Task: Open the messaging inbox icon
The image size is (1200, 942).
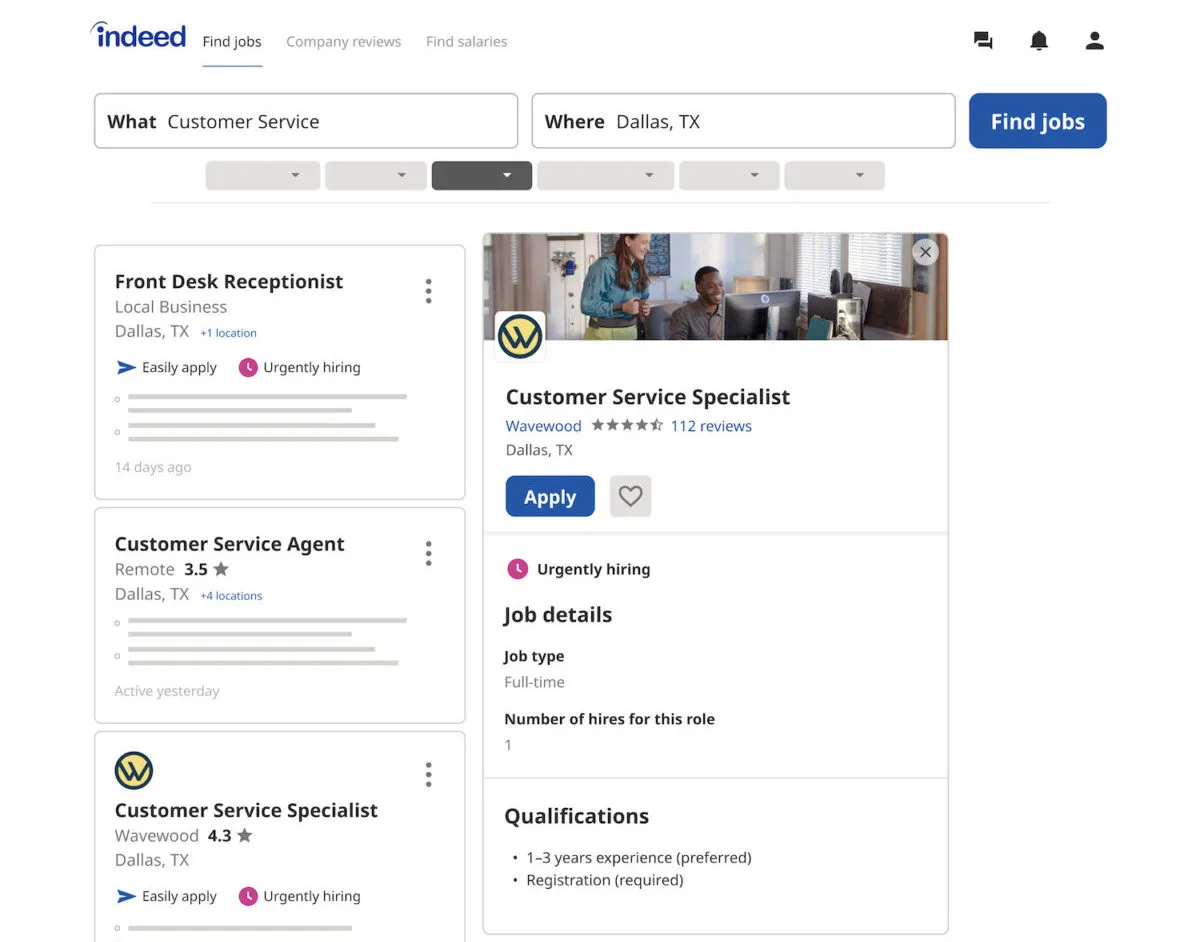Action: [983, 40]
